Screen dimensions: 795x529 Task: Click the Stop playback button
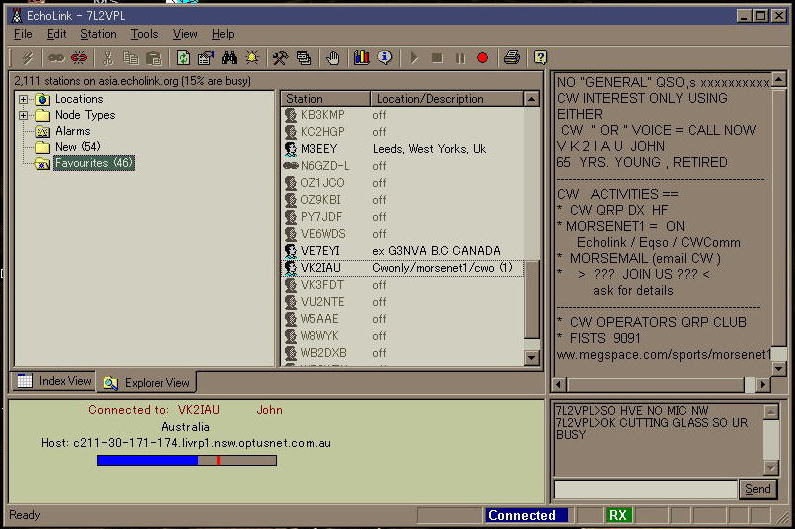[437, 58]
